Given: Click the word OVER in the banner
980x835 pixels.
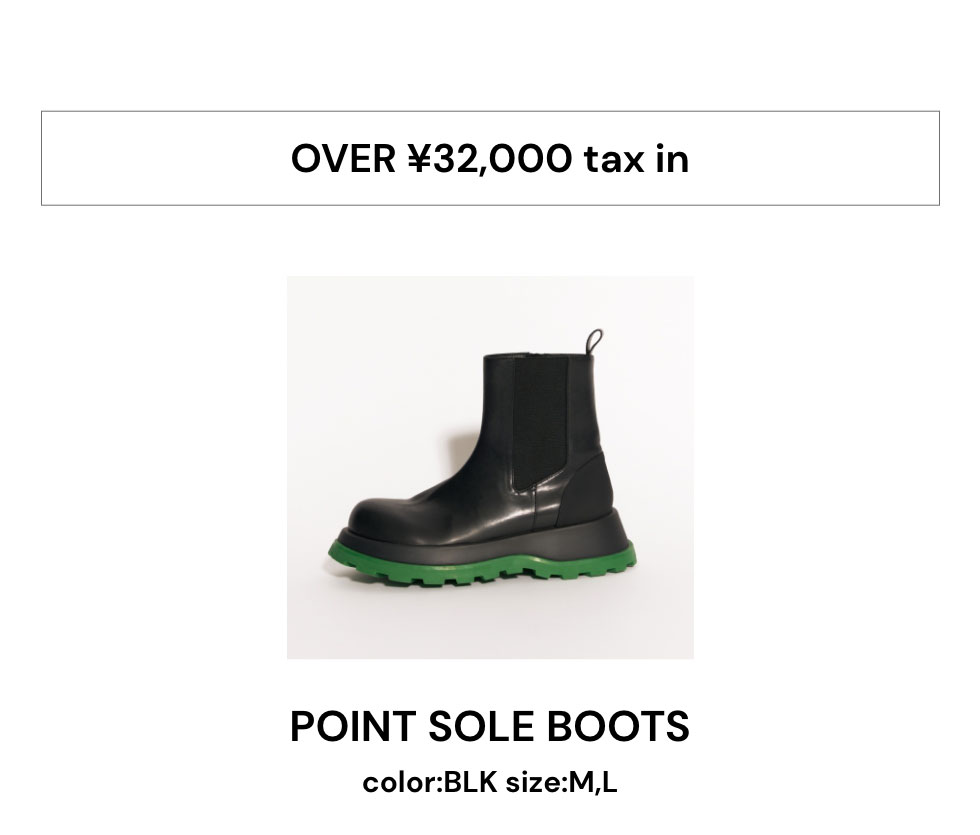Looking at the screenshot, I should 343,158.
